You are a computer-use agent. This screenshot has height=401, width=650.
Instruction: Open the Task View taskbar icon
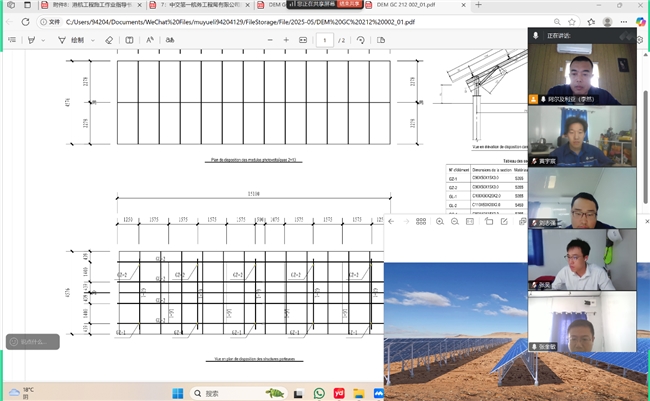tap(298, 394)
